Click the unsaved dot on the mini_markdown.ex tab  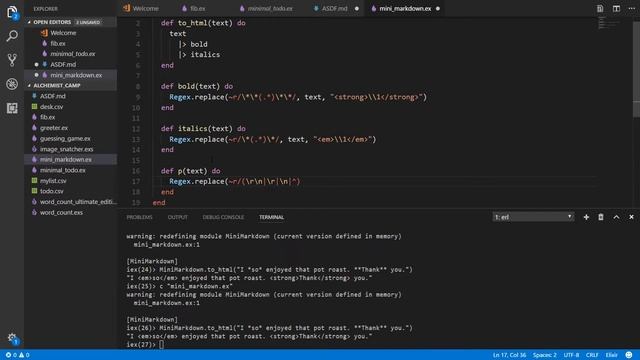coord(438,9)
